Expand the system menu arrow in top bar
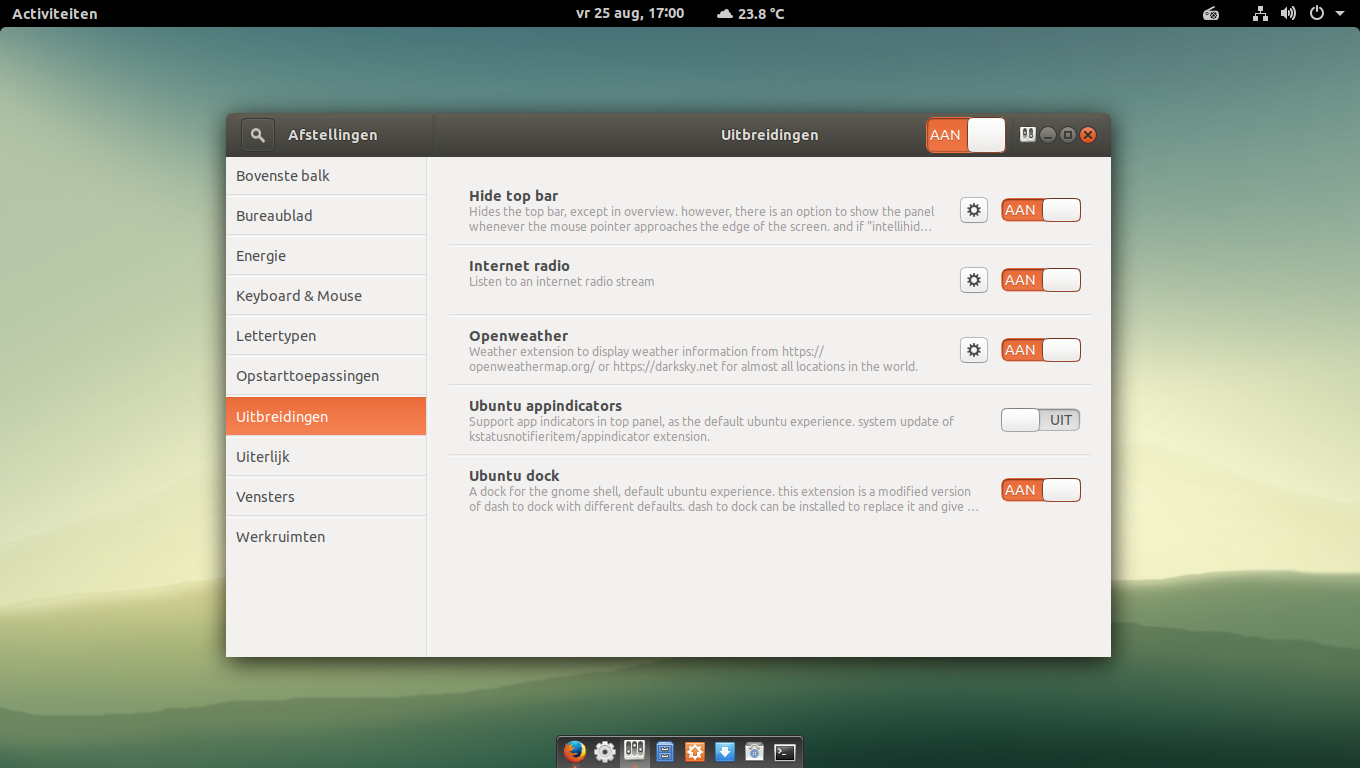The height and width of the screenshot is (768, 1360). [1340, 13]
